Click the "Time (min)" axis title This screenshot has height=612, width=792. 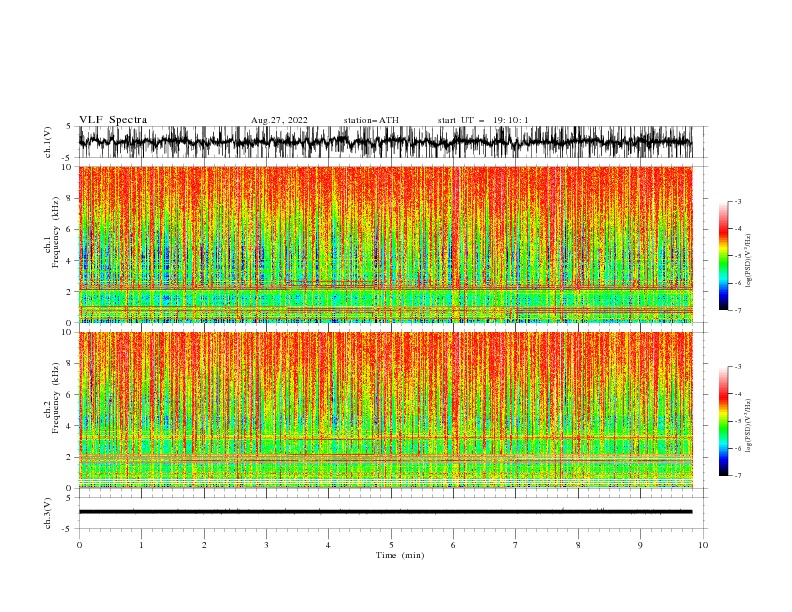click(400, 555)
